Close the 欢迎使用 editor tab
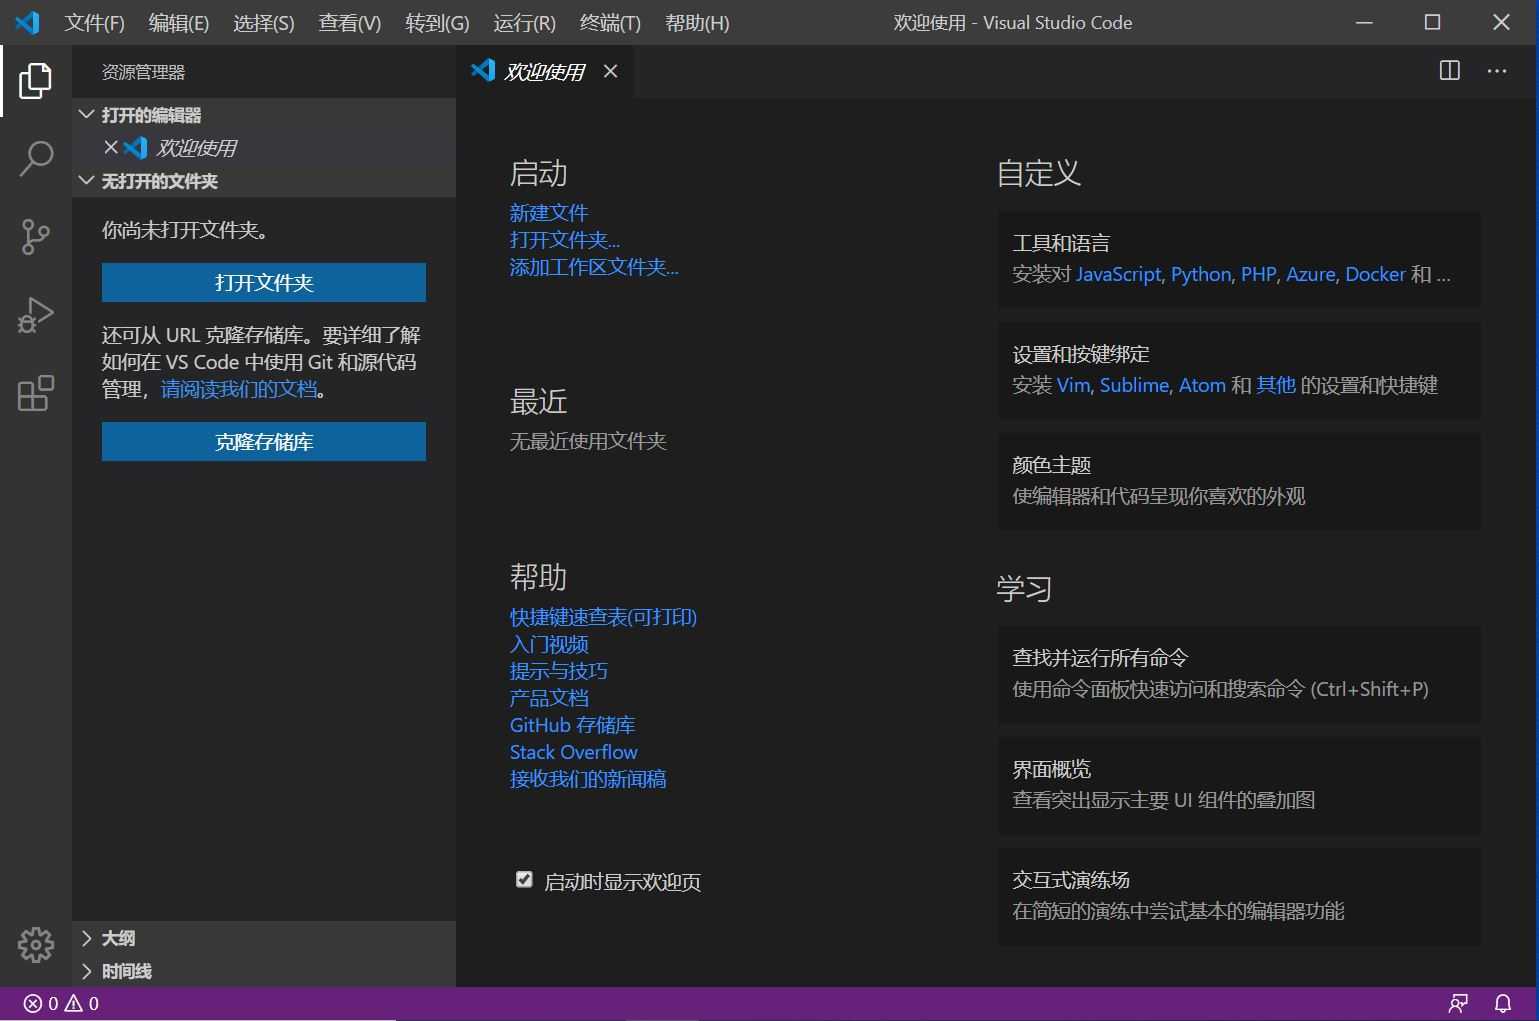The height and width of the screenshot is (1021, 1539). pyautogui.click(x=610, y=71)
